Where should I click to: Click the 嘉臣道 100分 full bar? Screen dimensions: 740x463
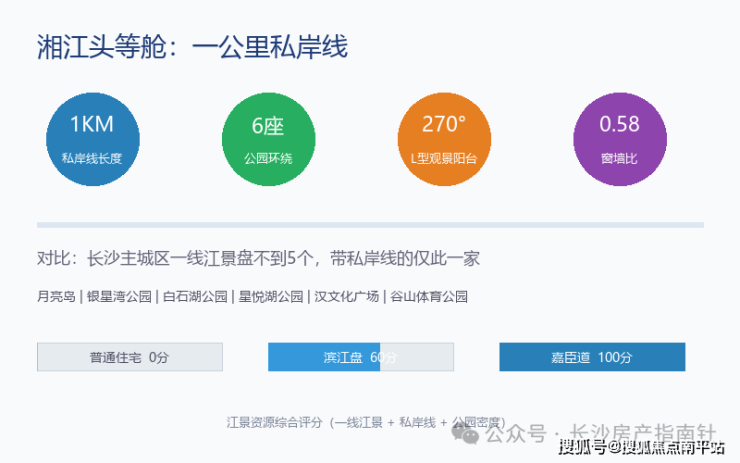pos(592,357)
